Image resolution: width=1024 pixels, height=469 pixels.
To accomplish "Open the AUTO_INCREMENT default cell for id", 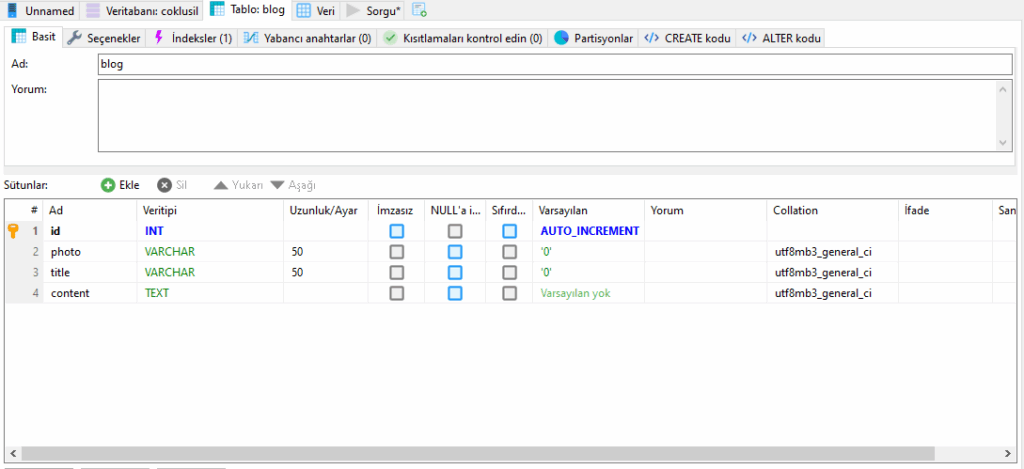I will [x=589, y=231].
